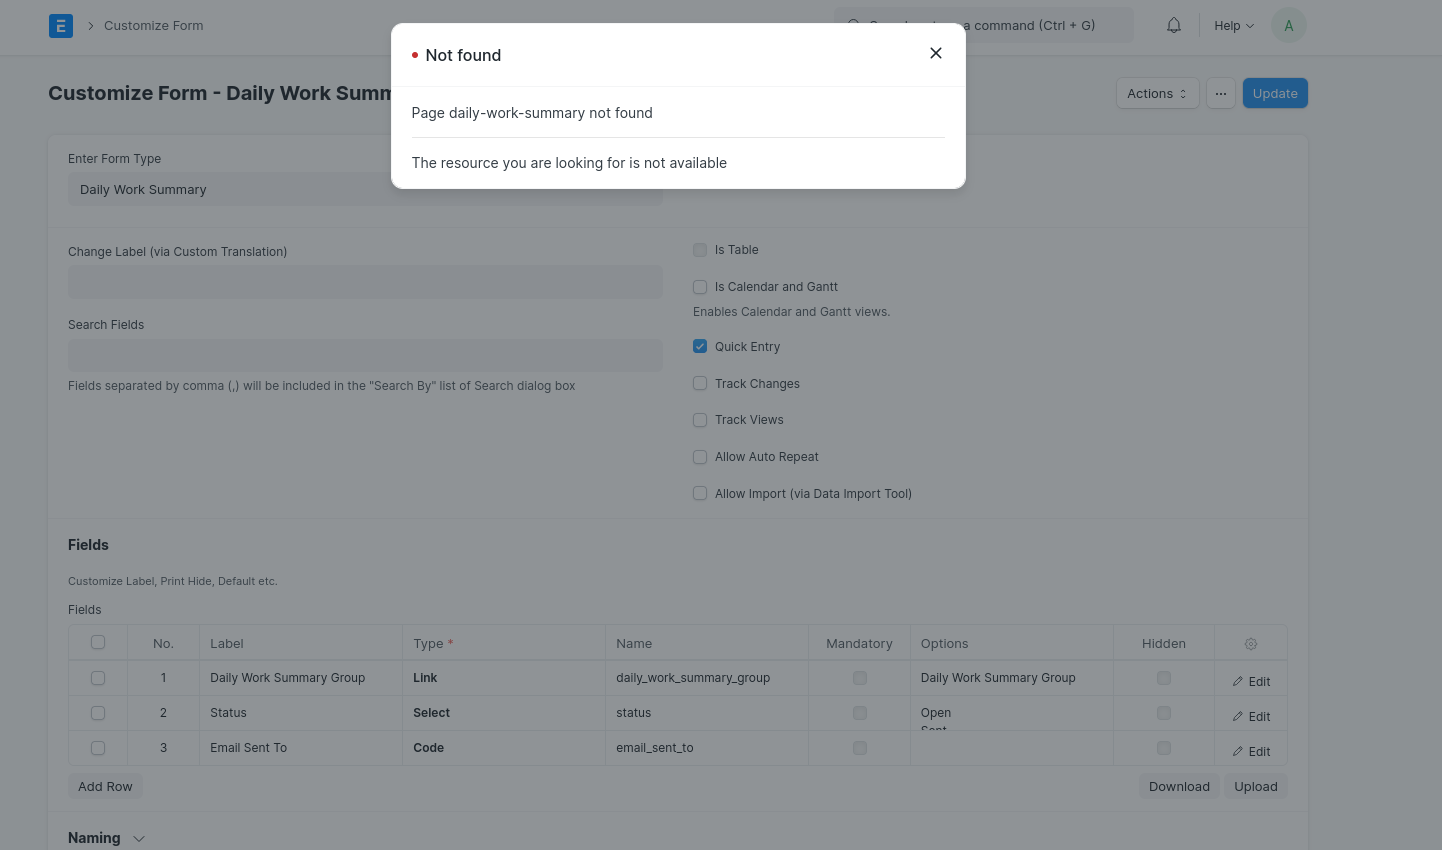The width and height of the screenshot is (1442, 850).
Task: Click the email_sent_to name cell
Action: (x=707, y=748)
